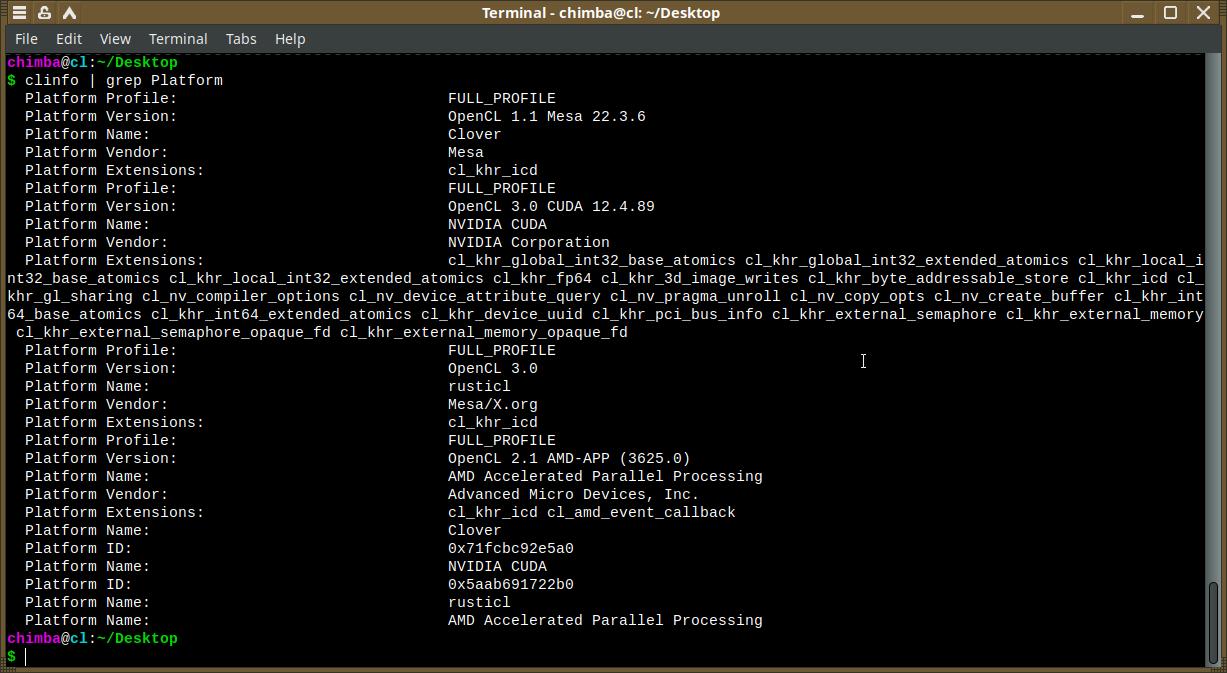This screenshot has height=673, width=1227.
Task: Click the 'cl_khr_device_uuid' extension
Action: (502, 314)
